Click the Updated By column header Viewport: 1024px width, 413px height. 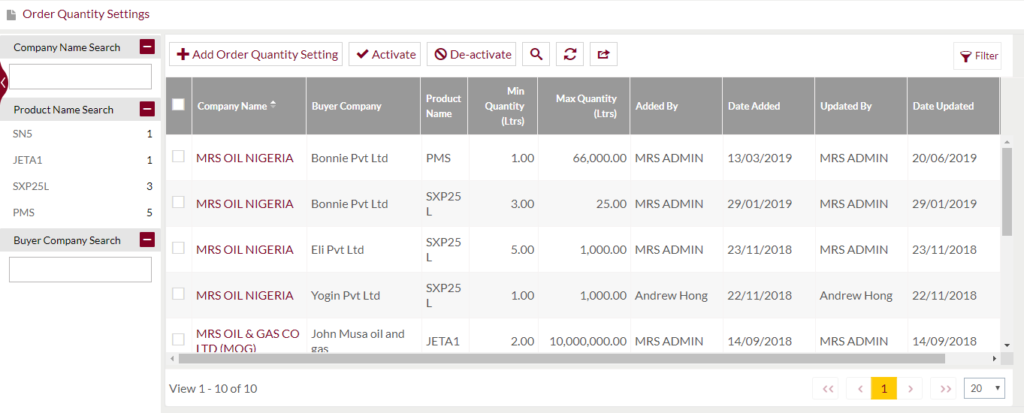pyautogui.click(x=861, y=106)
